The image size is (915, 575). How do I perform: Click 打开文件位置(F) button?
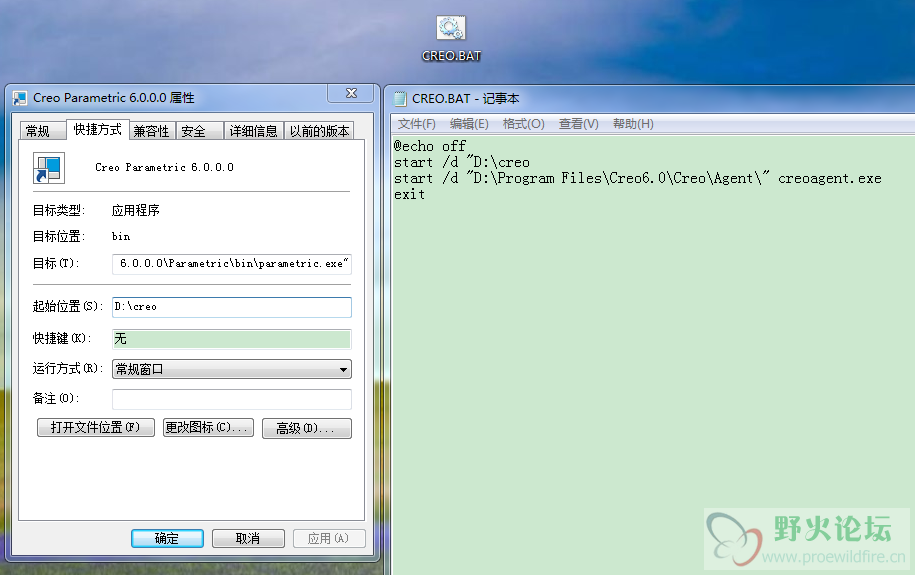pos(96,427)
